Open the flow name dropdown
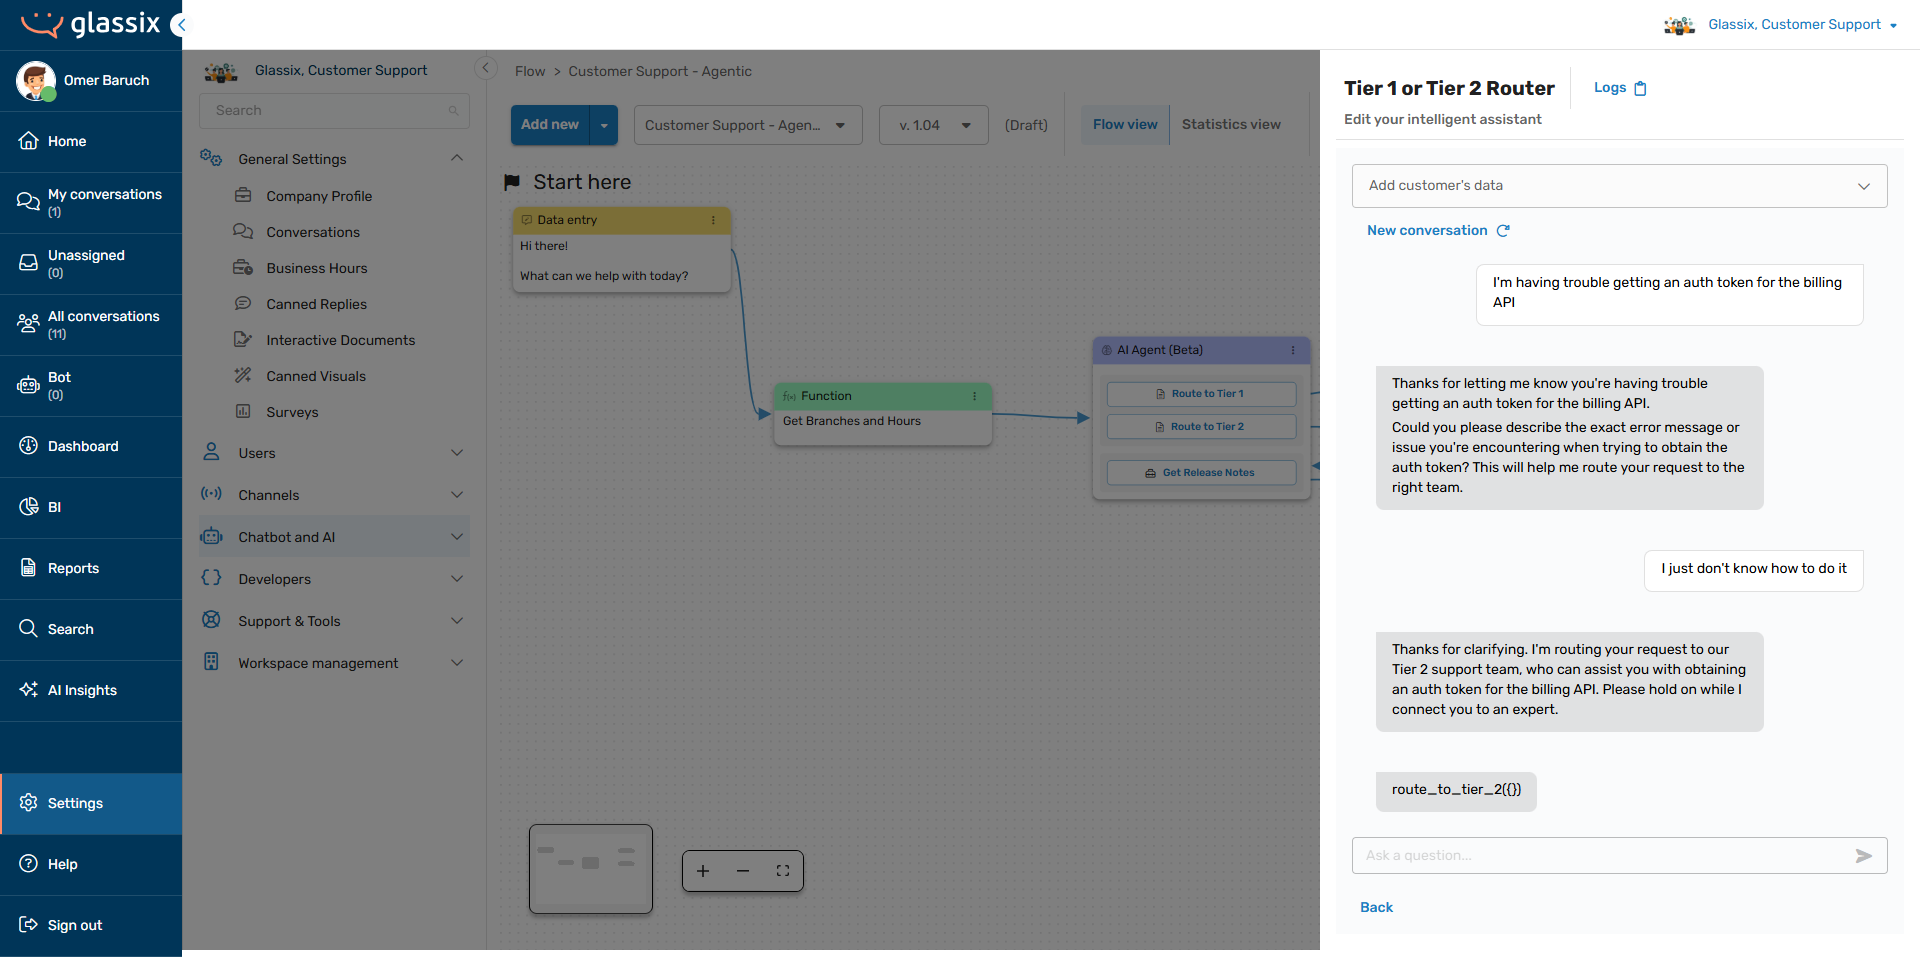 (x=748, y=125)
